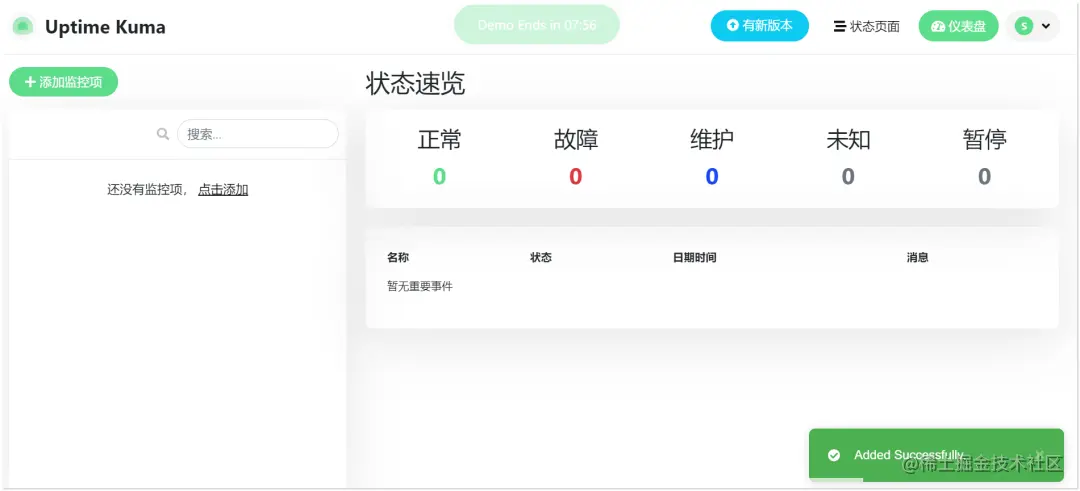The image size is (1080, 491).
Task: Click the 消息 column header
Action: [x=917, y=258]
